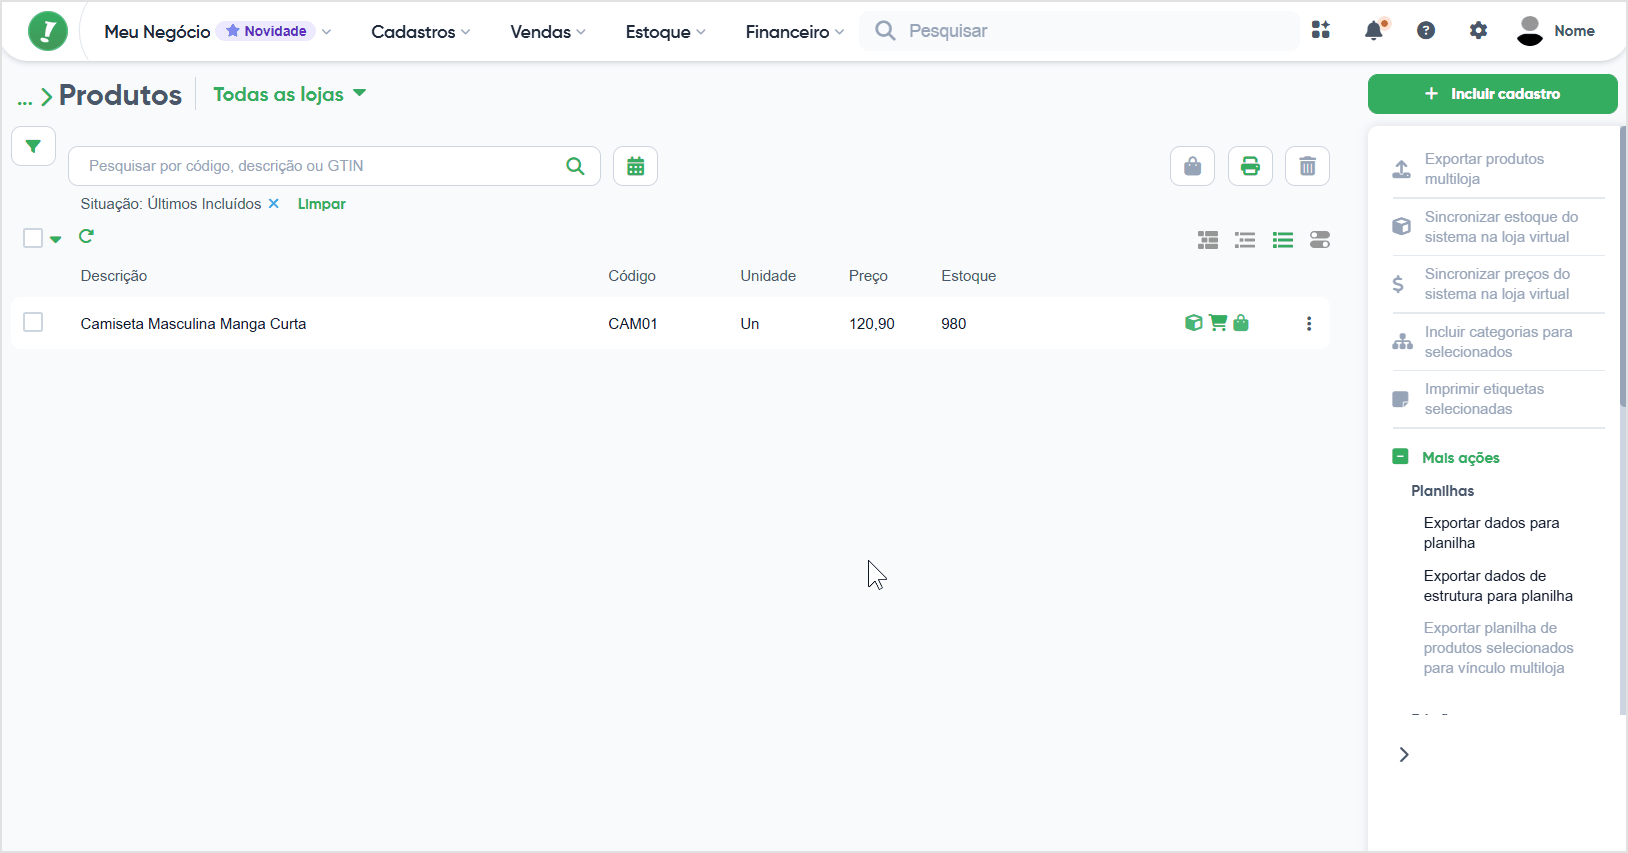Click Camiseta Masculina Manga Curta description
The height and width of the screenshot is (853, 1628).
pyautogui.click(x=193, y=324)
